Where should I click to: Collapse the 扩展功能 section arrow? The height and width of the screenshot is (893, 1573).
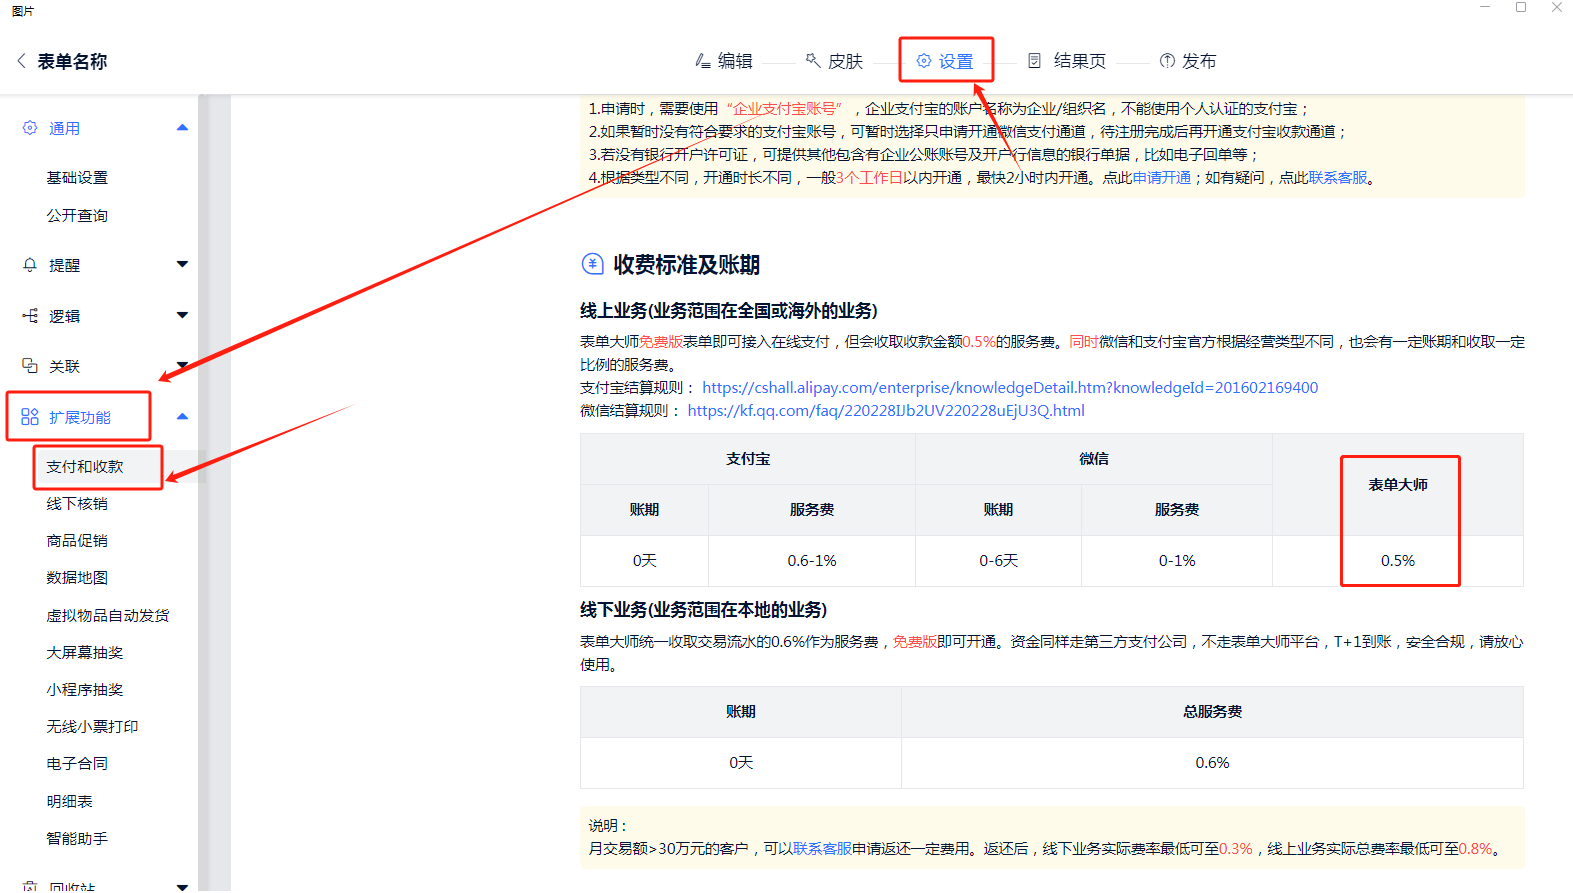click(182, 417)
